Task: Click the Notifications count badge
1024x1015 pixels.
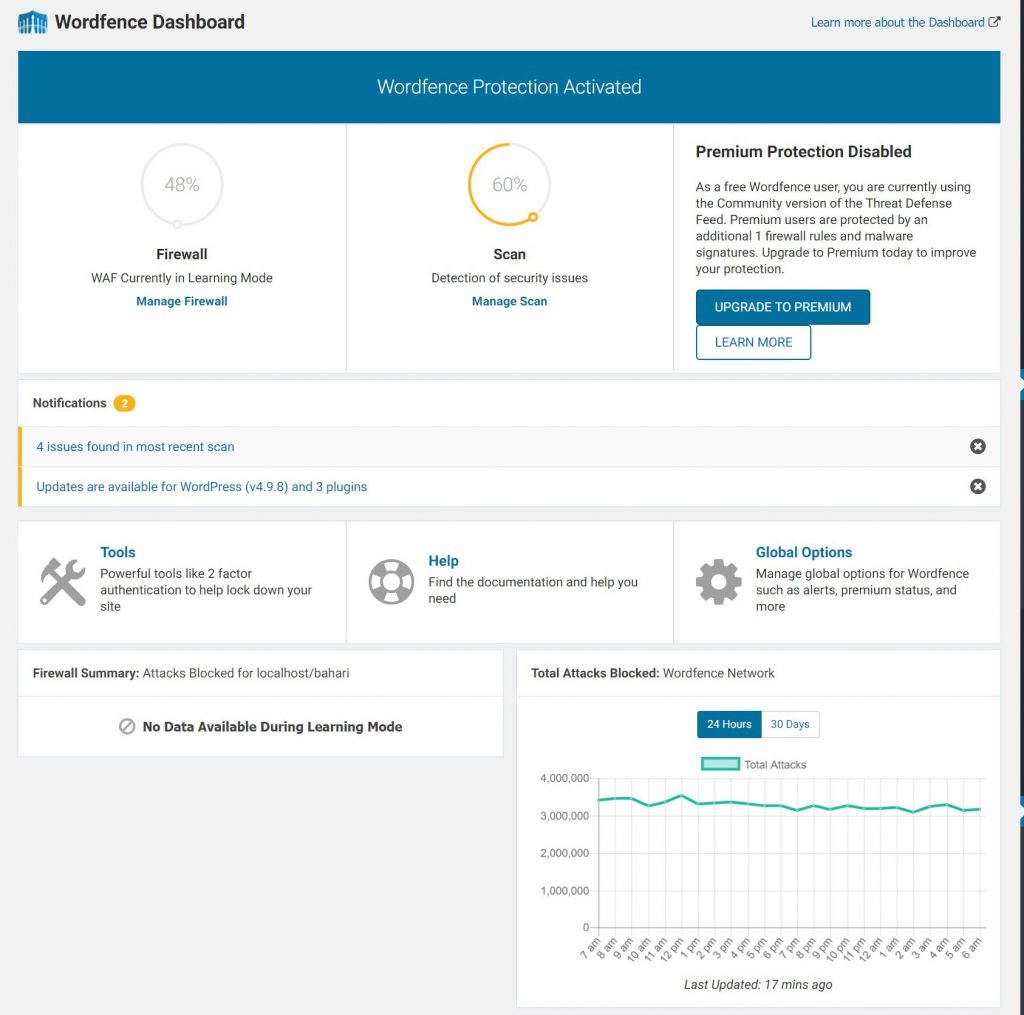Action: tap(124, 404)
